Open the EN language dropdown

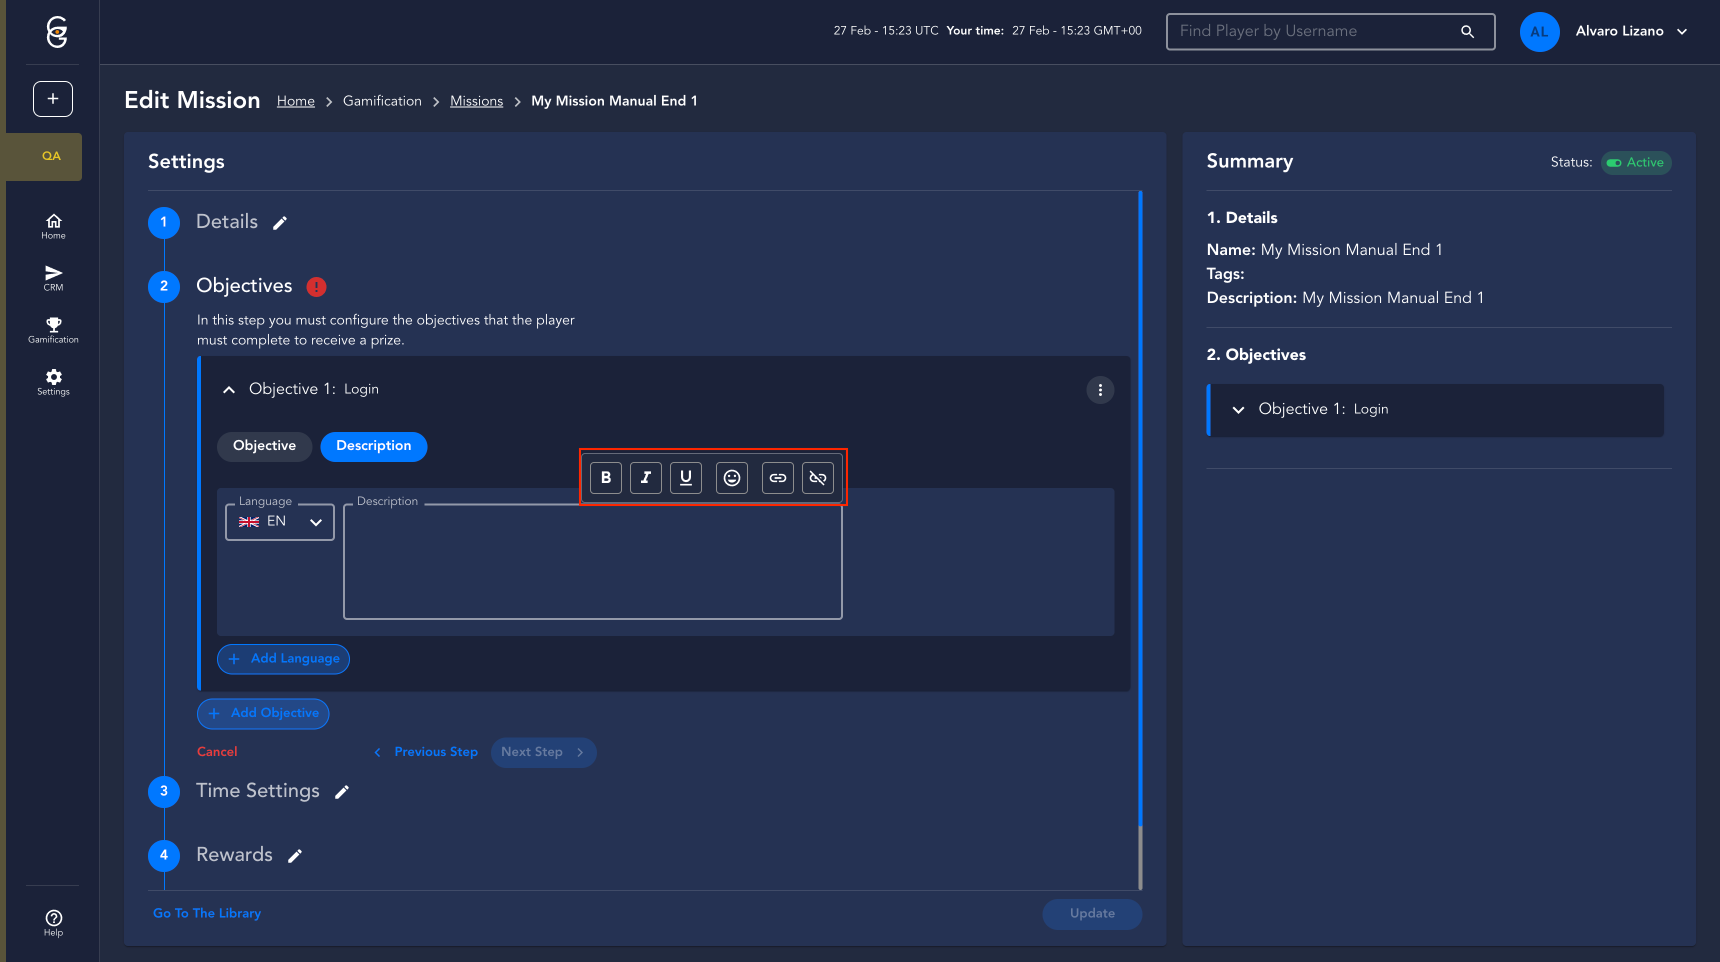[x=280, y=522]
